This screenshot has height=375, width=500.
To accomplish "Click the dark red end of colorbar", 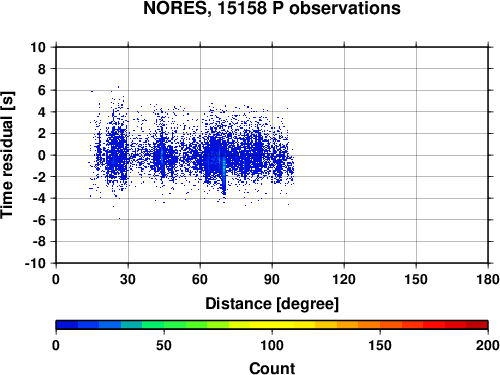I will coord(477,325).
